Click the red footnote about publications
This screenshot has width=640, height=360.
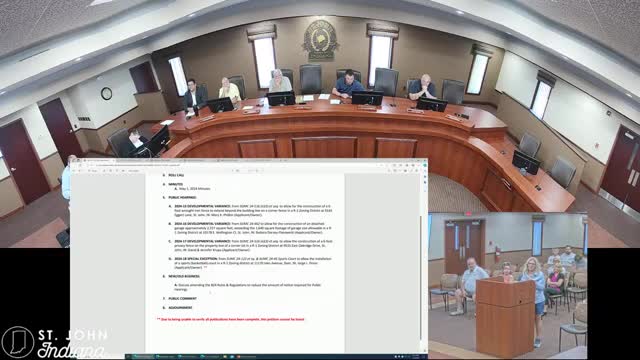[231, 319]
